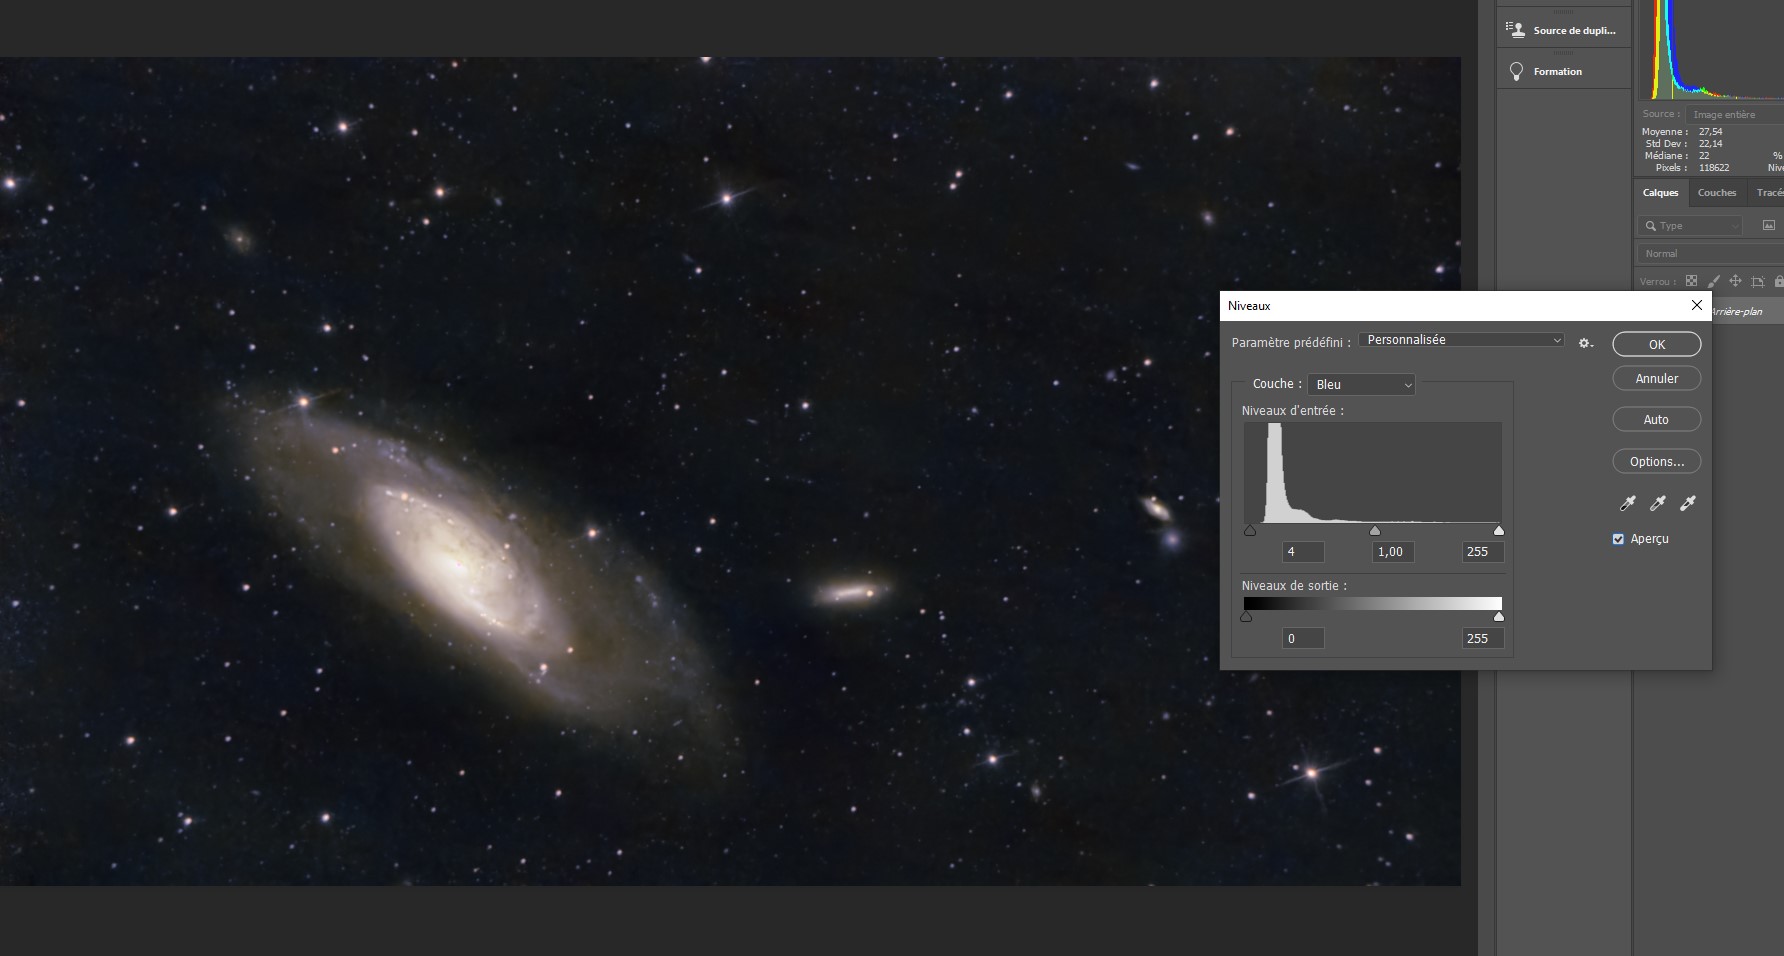The width and height of the screenshot is (1784, 956).
Task: Click the lock image pixels brush icon
Action: point(1713,282)
